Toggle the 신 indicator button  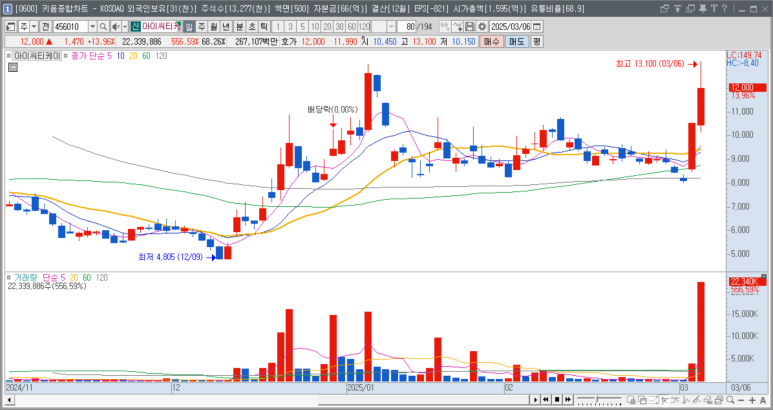[136, 27]
